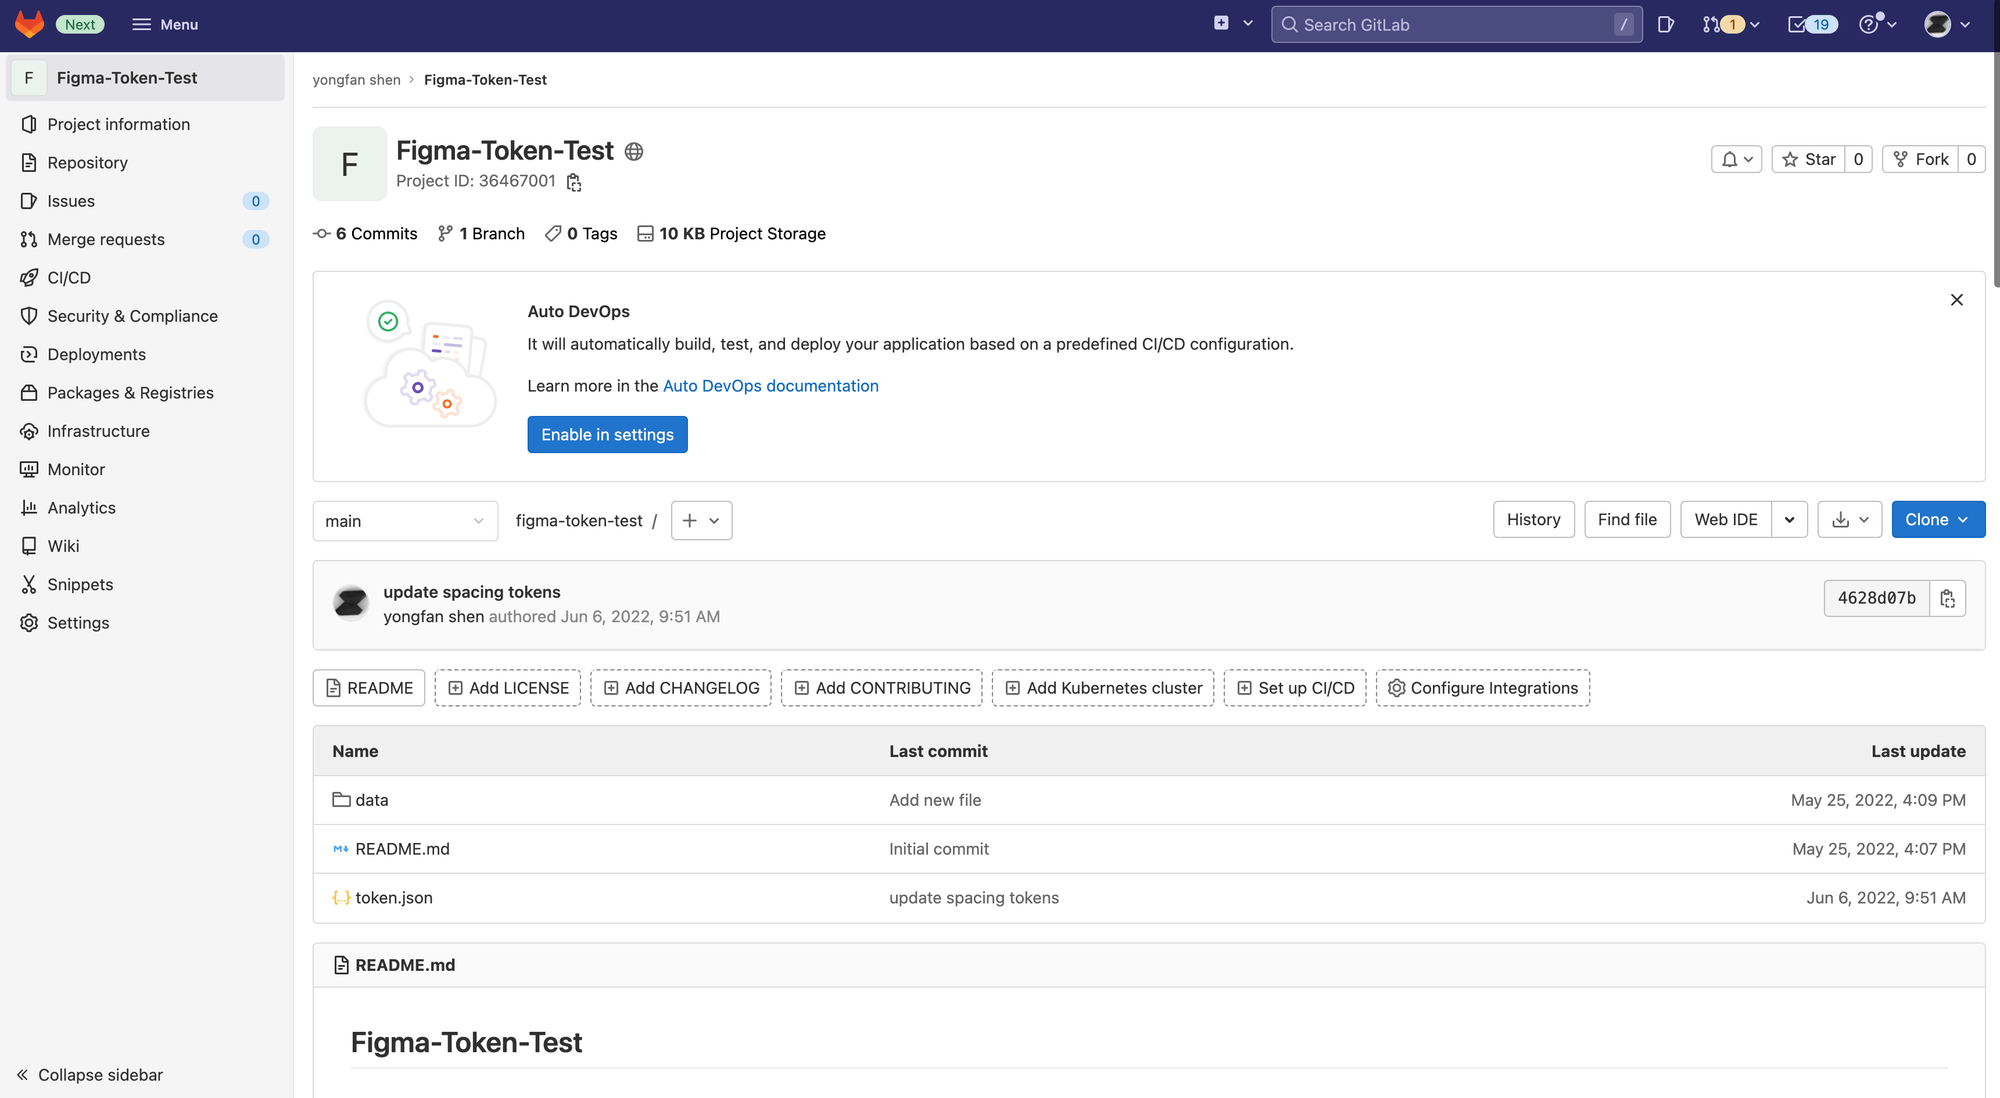Image resolution: width=2000 pixels, height=1098 pixels.
Task: Focus the Search GitLab field
Action: point(1456,24)
